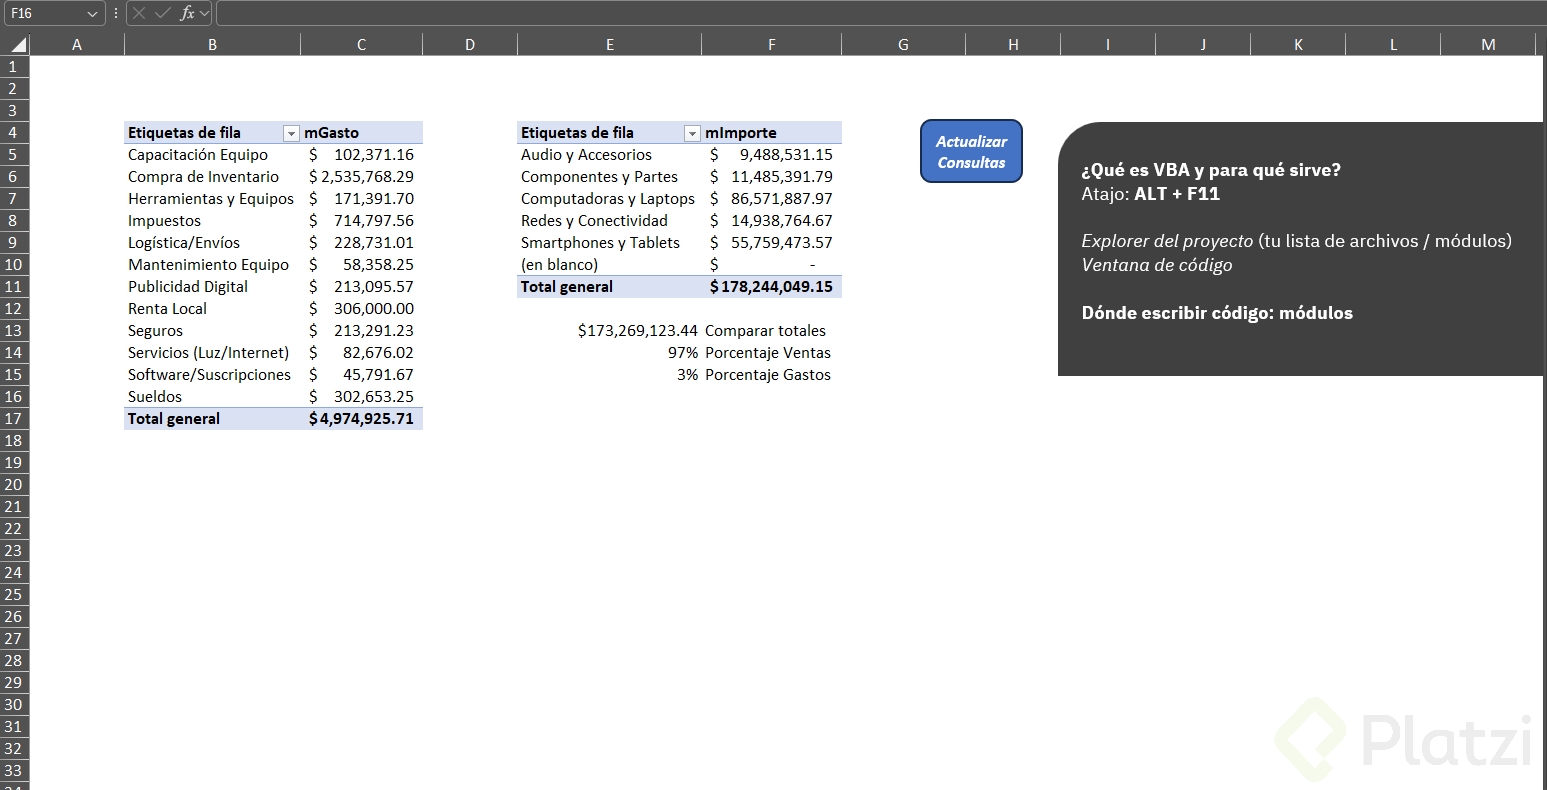Screen dimensions: 1547x790
Task: Select the Herramientas y Equipos cell
Action: point(212,199)
